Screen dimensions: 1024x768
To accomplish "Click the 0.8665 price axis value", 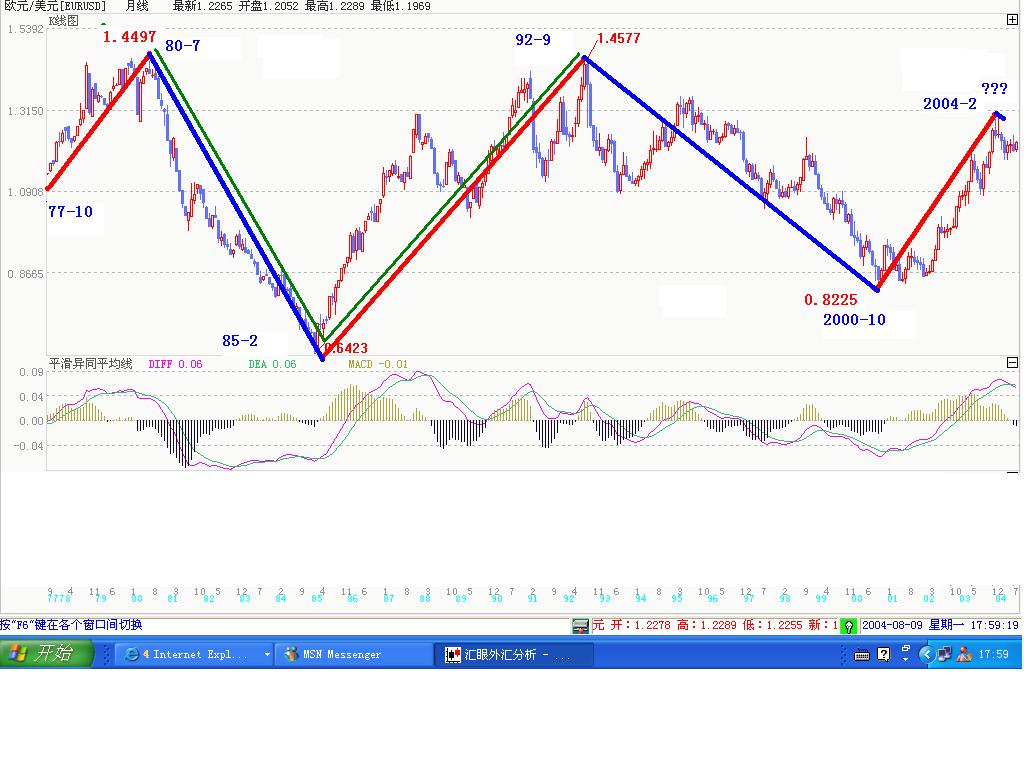I will (25, 274).
